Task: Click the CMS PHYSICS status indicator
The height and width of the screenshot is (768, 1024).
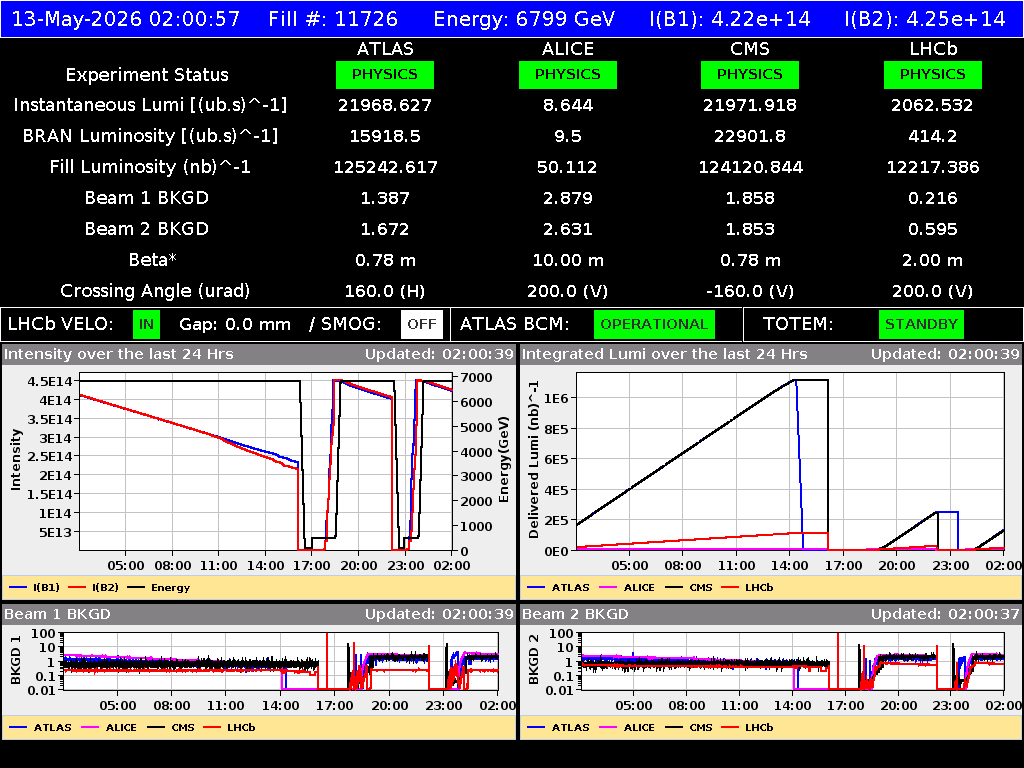Action: pyautogui.click(x=750, y=74)
